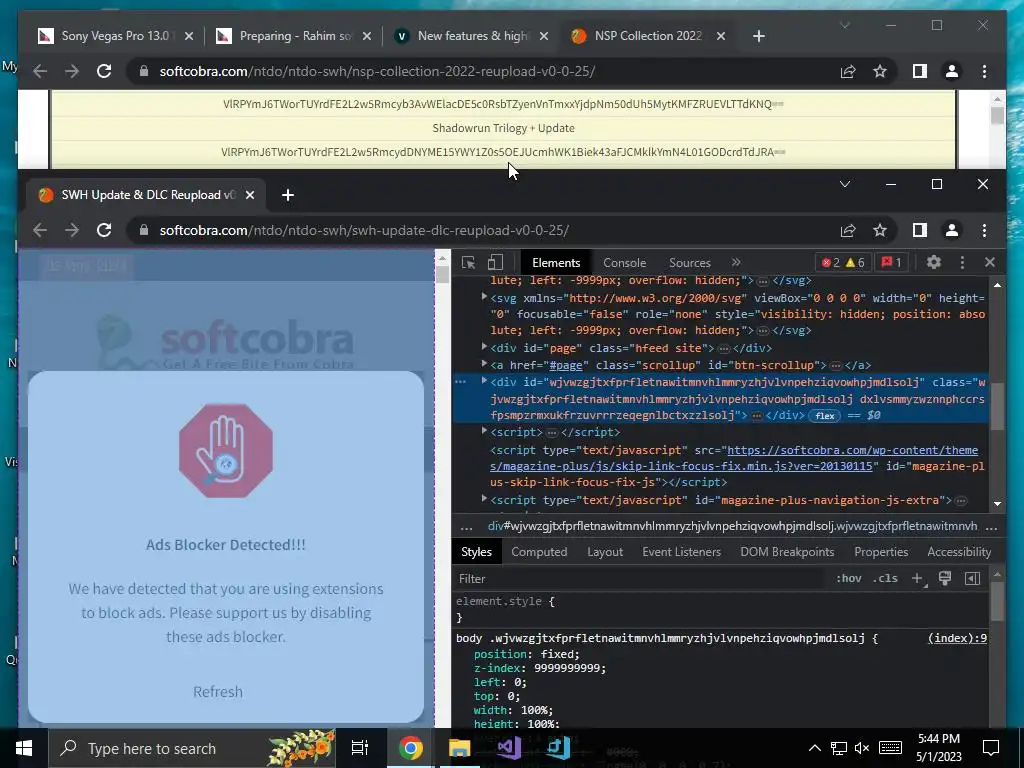Open the (index):9 stylesheet source link
The width and height of the screenshot is (1024, 768).
point(957,638)
